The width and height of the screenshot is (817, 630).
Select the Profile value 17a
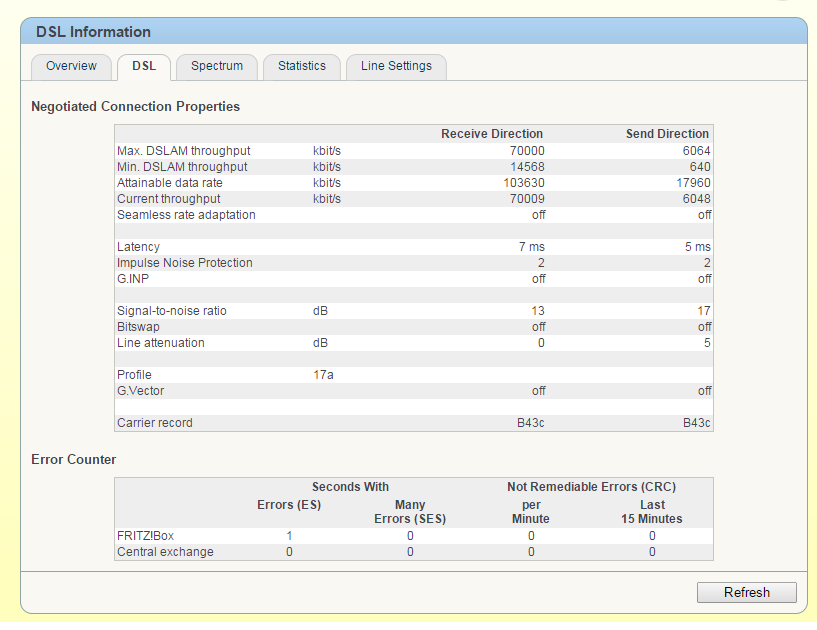(x=322, y=375)
